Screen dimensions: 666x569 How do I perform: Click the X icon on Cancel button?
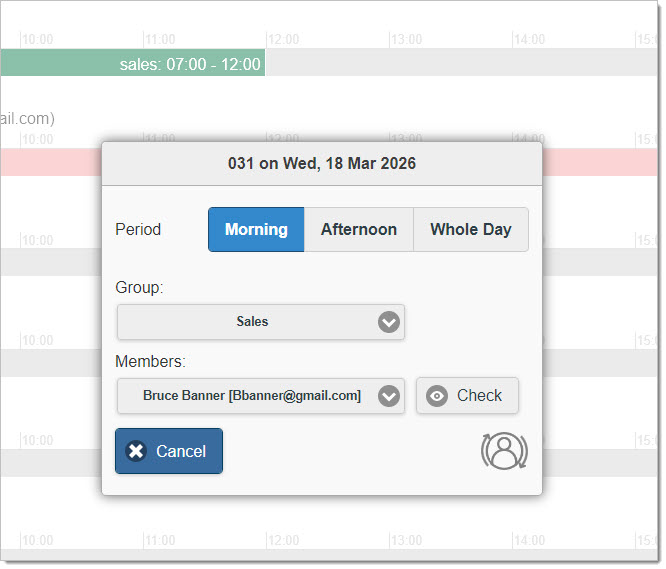coord(137,451)
